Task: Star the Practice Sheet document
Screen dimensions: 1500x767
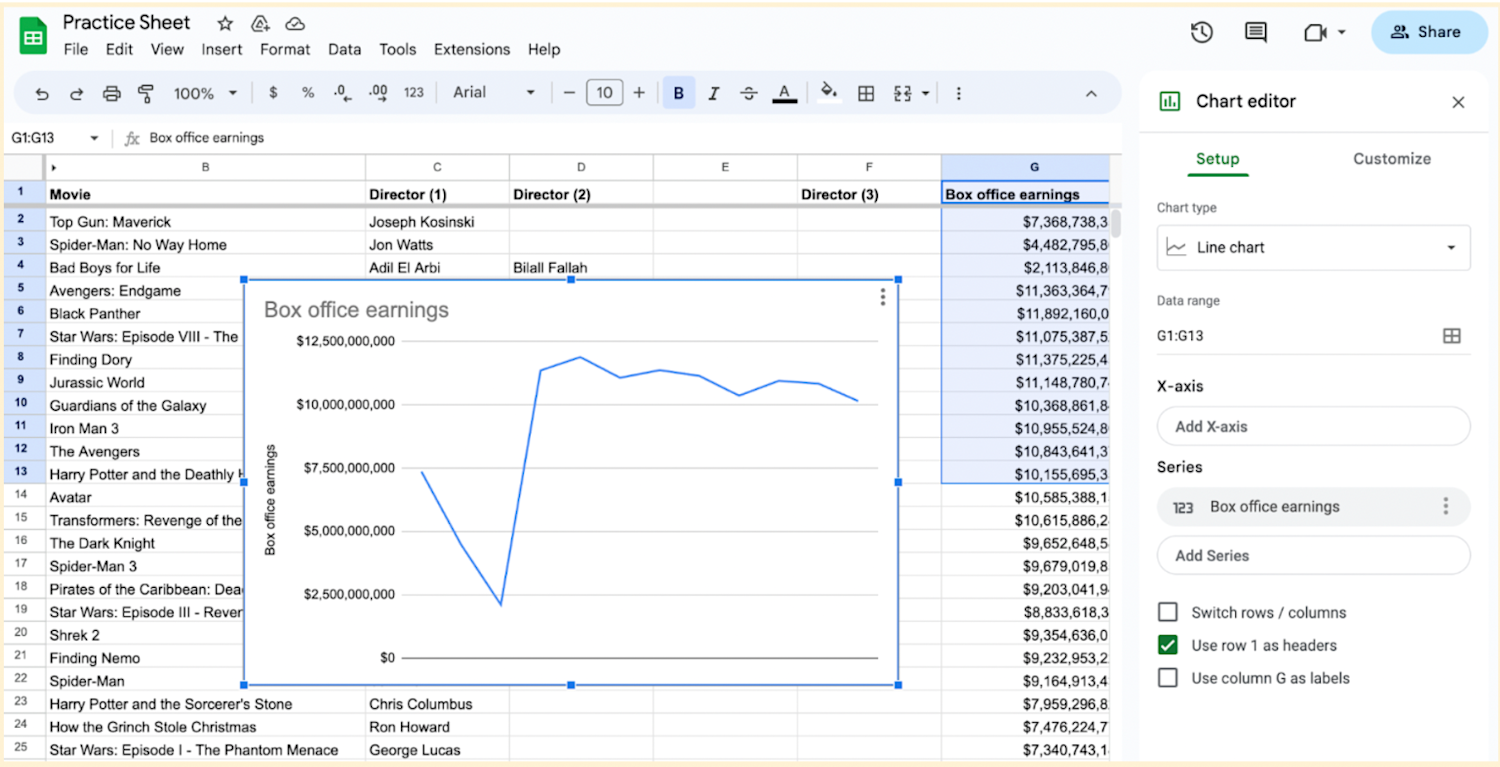Action: (225, 23)
